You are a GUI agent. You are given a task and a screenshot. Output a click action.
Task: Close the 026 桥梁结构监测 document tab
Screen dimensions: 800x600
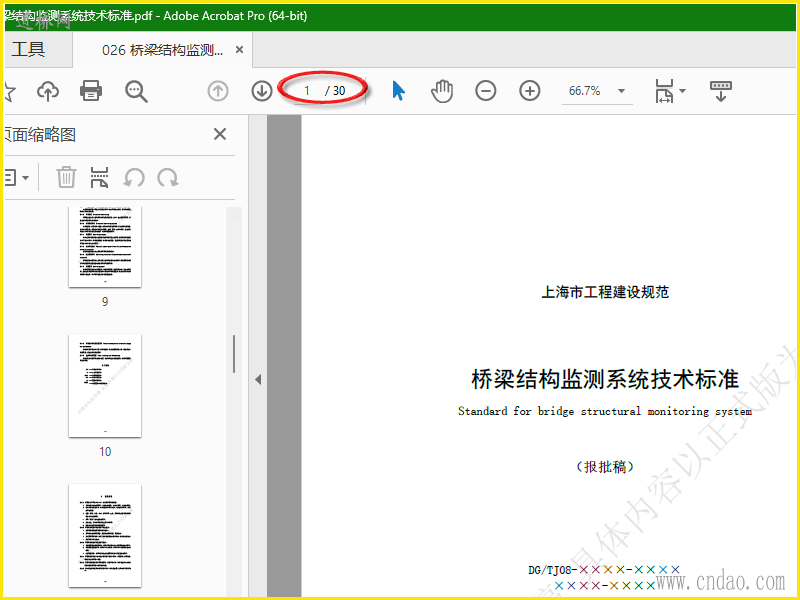(239, 49)
